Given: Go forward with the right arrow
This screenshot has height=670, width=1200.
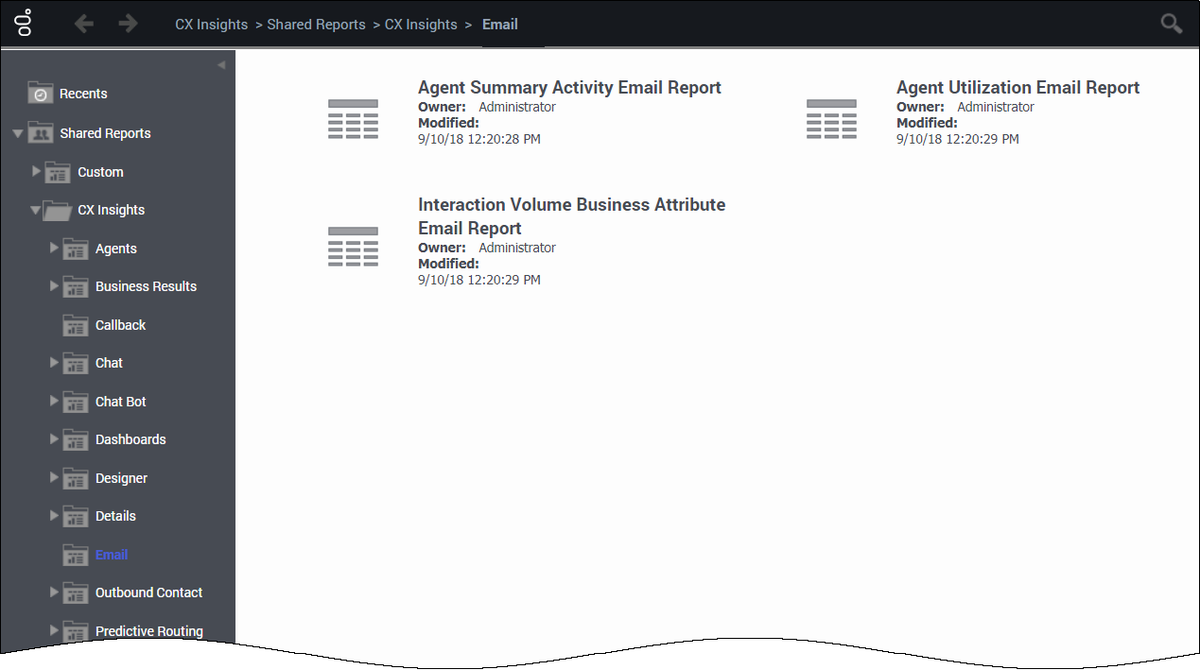Looking at the screenshot, I should click(128, 23).
